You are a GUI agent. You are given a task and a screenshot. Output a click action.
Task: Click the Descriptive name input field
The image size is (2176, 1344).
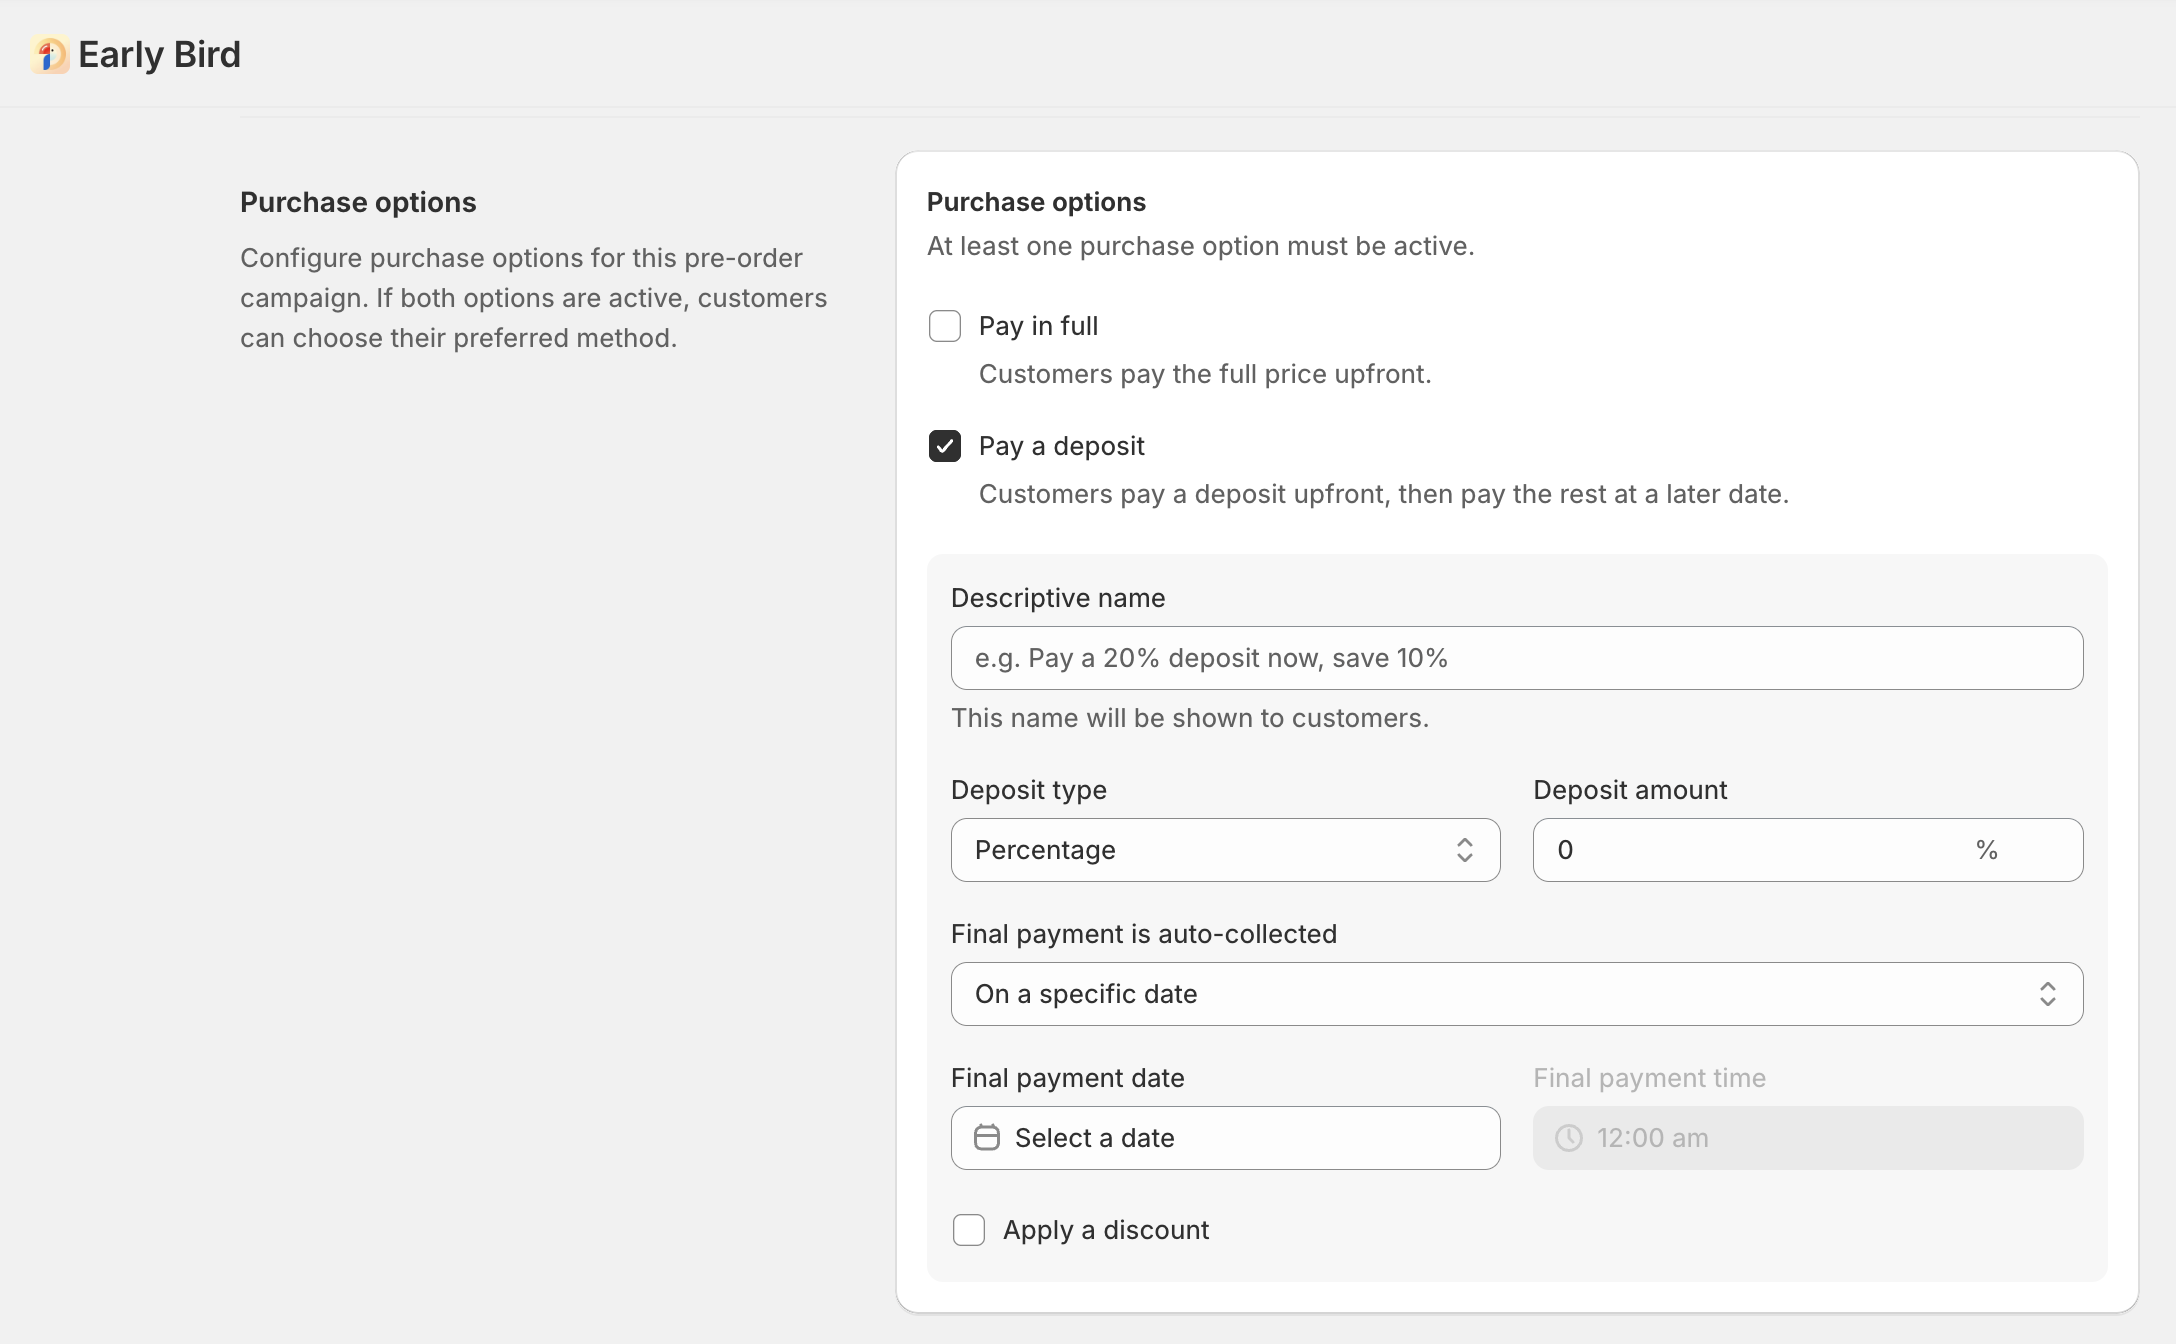point(1516,657)
